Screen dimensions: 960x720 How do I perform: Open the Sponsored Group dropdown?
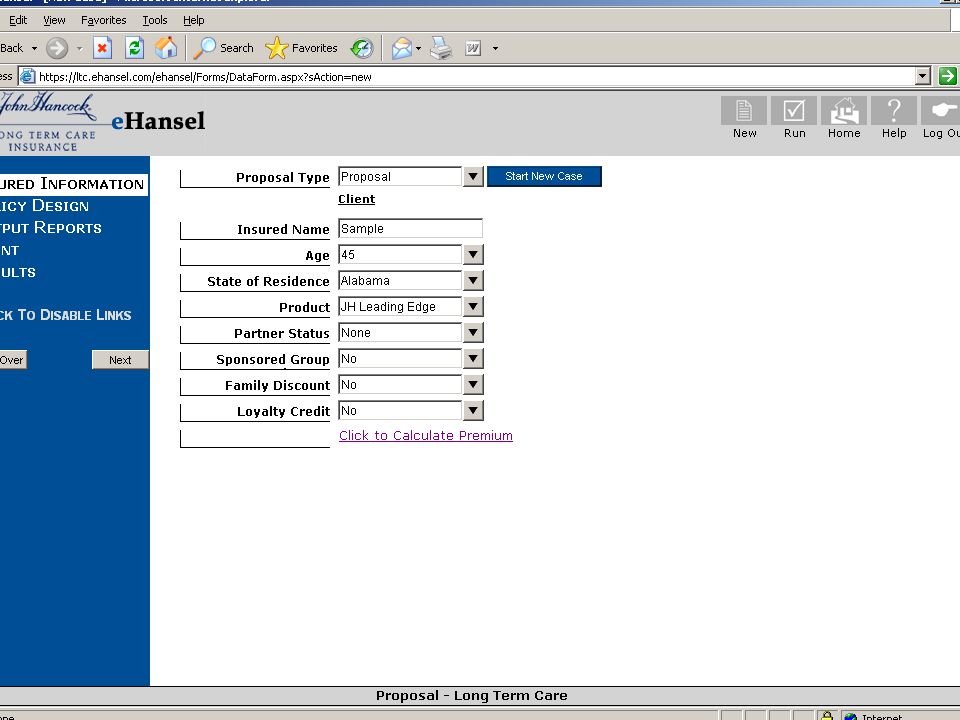(473, 358)
